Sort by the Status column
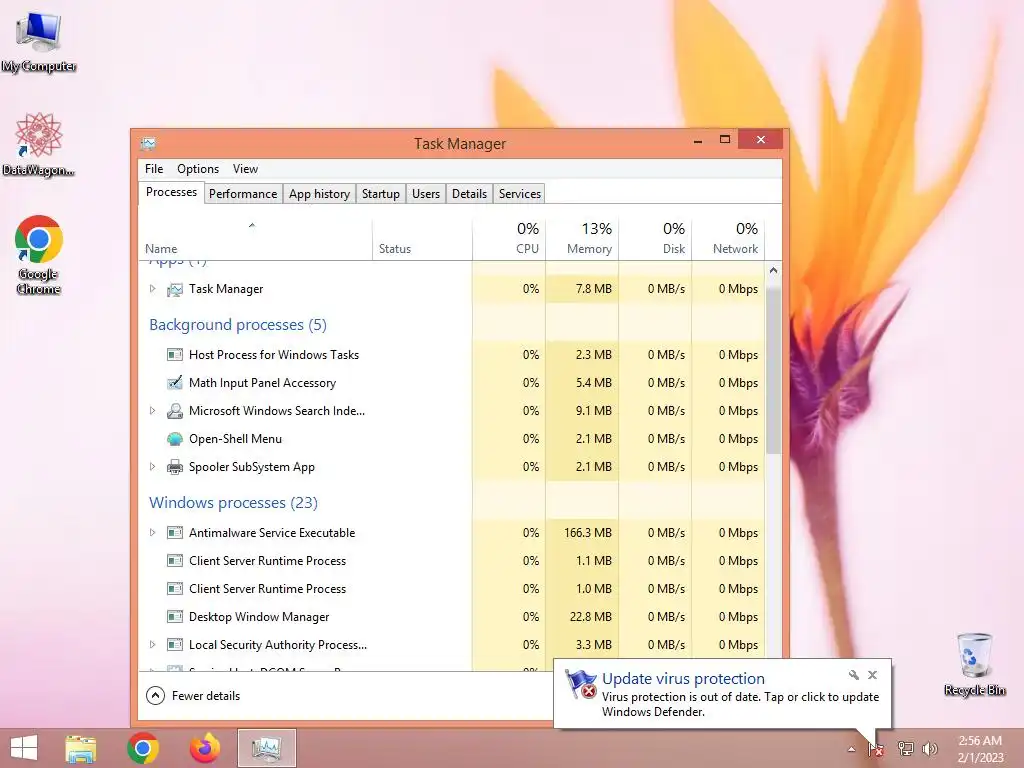 (x=423, y=240)
